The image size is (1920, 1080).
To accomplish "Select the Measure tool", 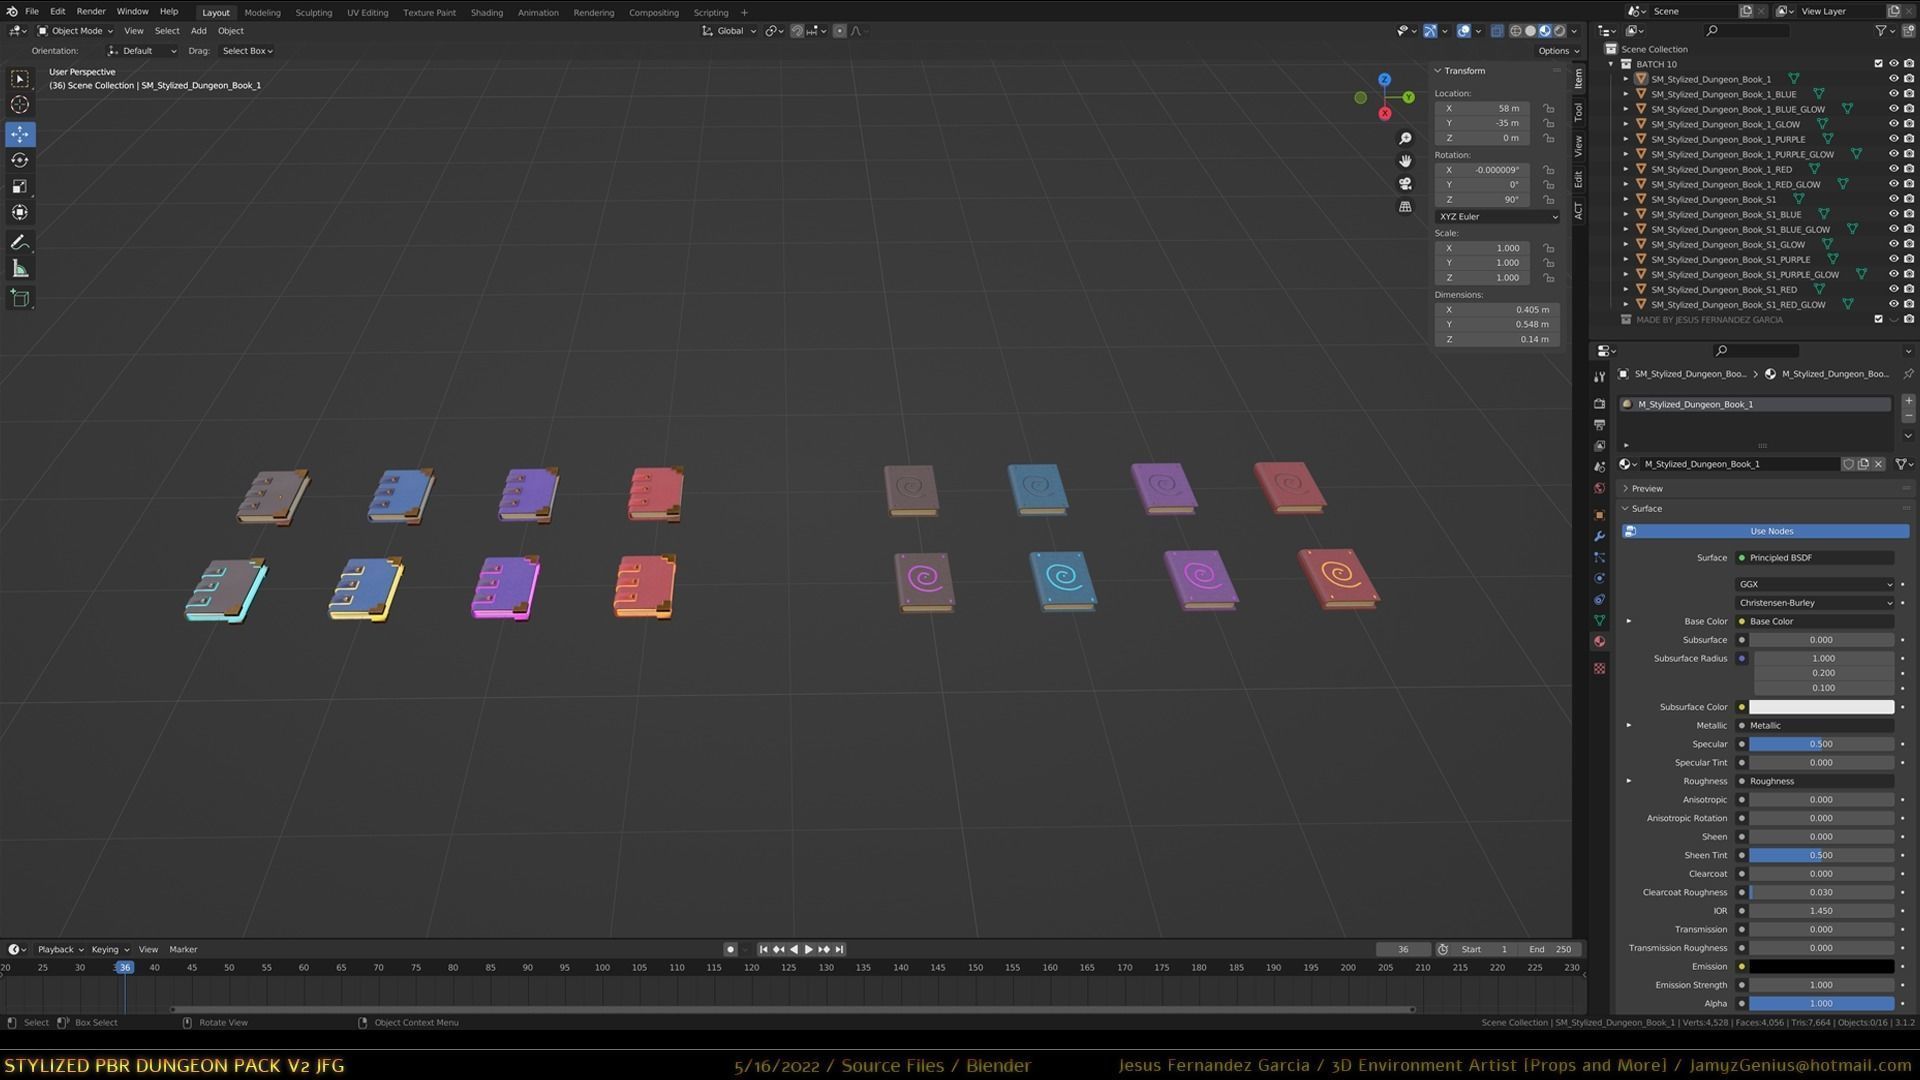I will tap(20, 269).
